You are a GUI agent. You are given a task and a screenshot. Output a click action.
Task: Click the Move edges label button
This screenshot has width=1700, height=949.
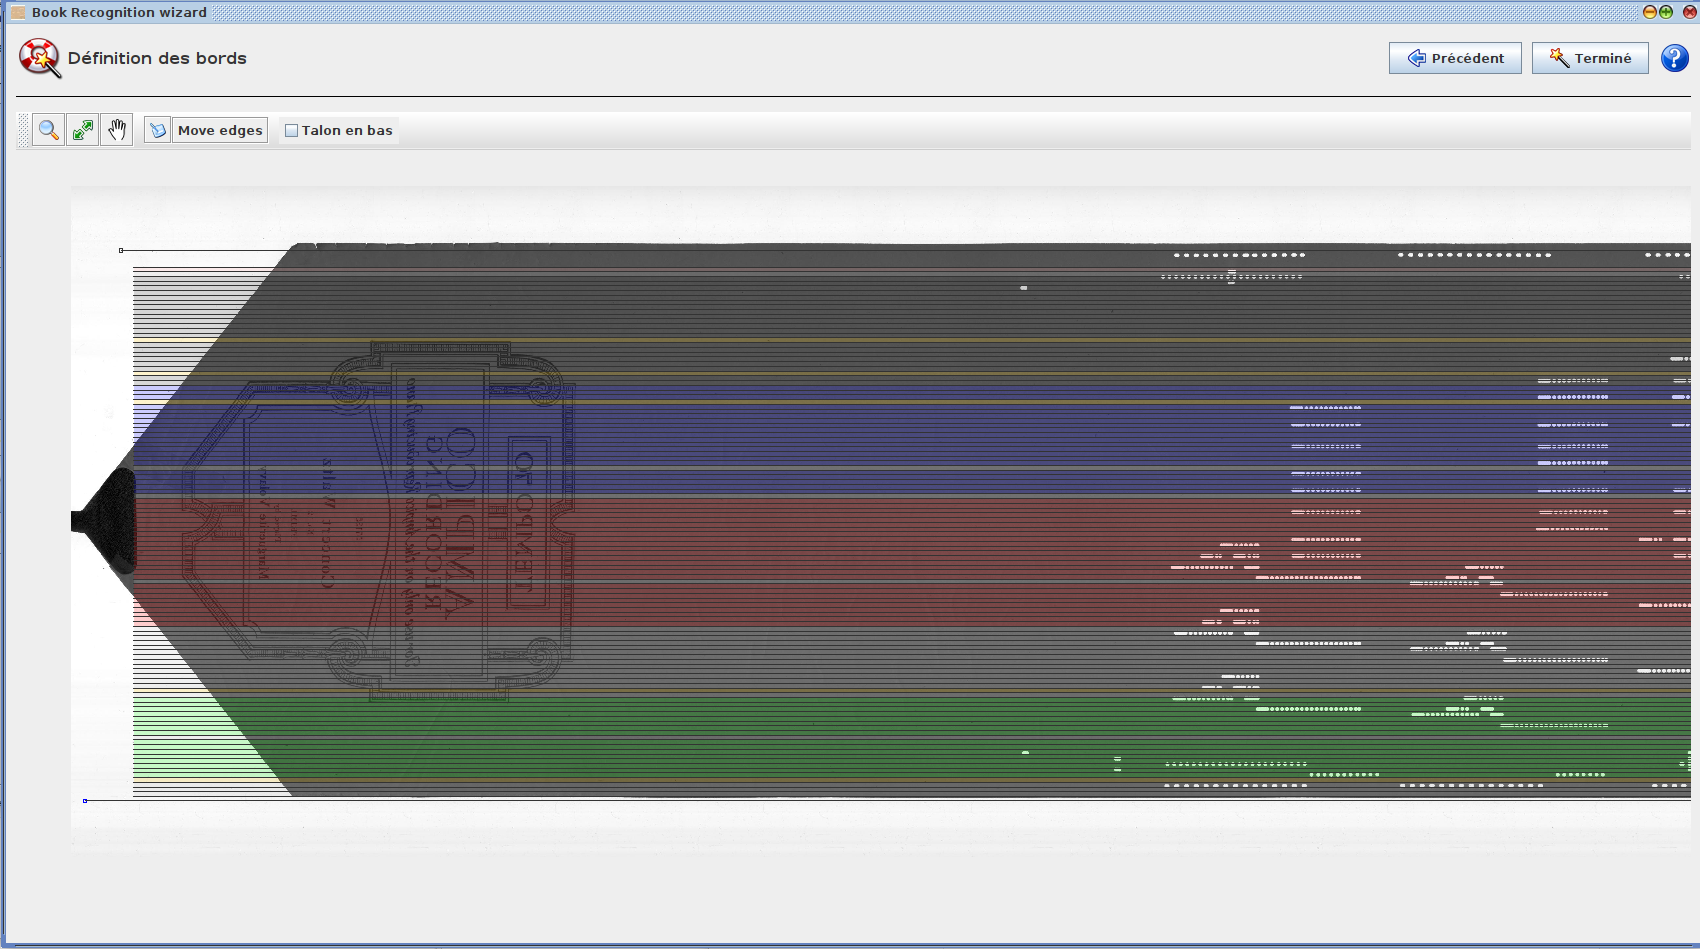tap(220, 130)
